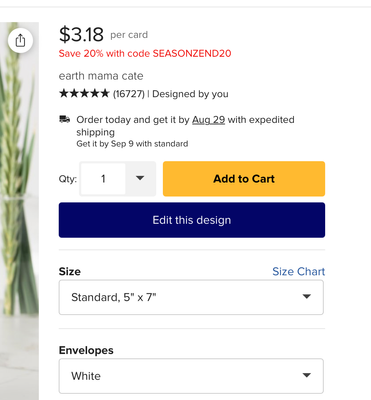Screen dimensions: 371x400
Task: Expand the Envelopes dropdown showing White
Action: (191, 376)
